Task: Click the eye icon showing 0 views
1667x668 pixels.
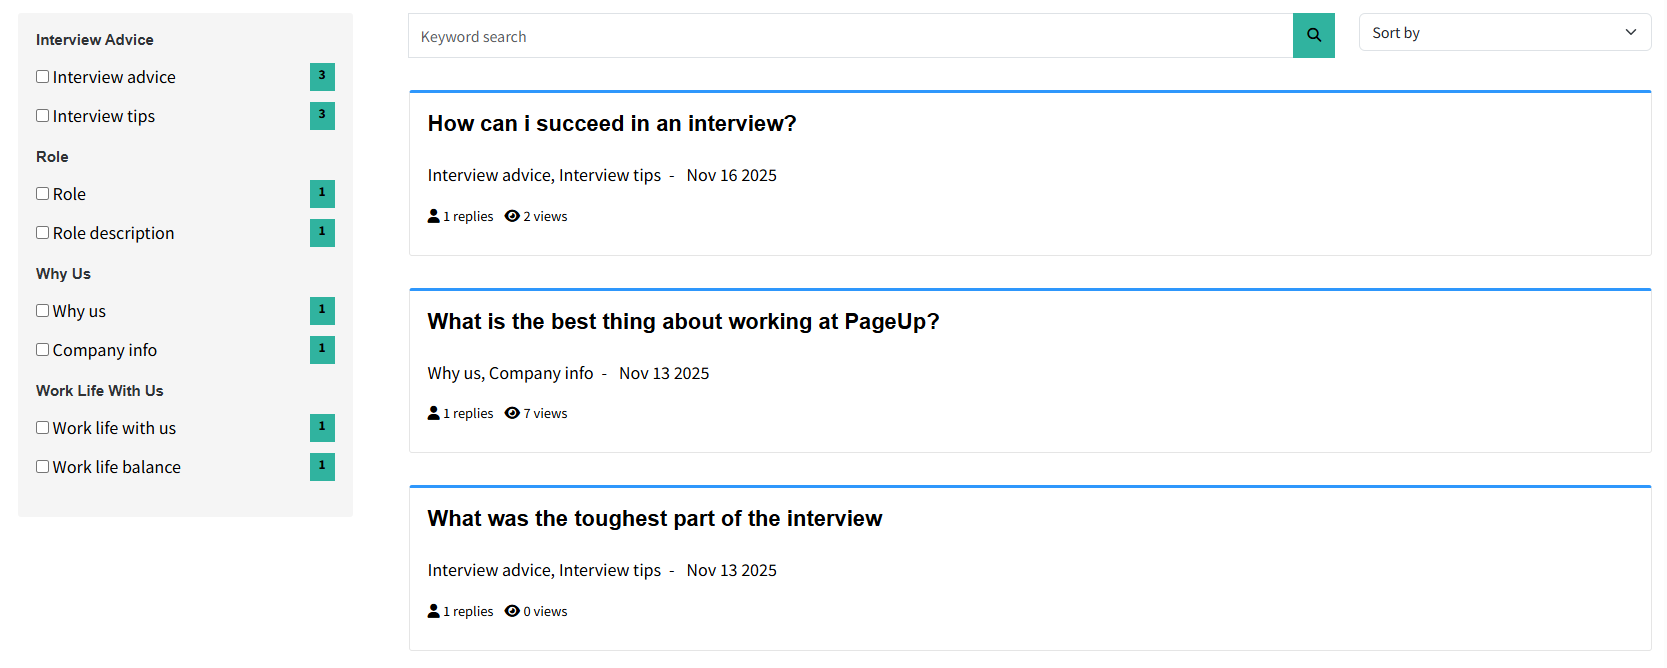Action: click(x=512, y=610)
